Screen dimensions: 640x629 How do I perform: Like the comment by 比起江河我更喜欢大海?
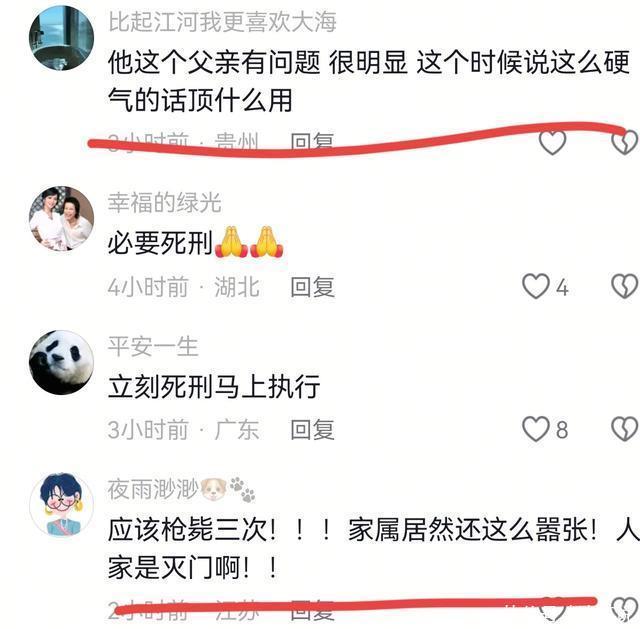(x=552, y=142)
